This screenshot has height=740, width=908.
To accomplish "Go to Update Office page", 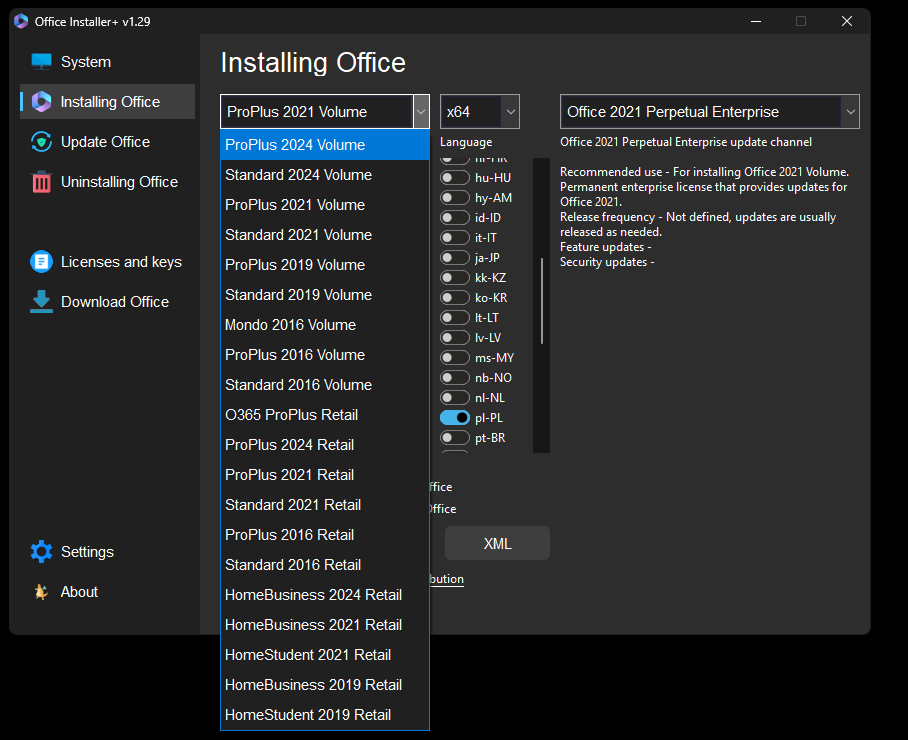I will pyautogui.click(x=108, y=142).
